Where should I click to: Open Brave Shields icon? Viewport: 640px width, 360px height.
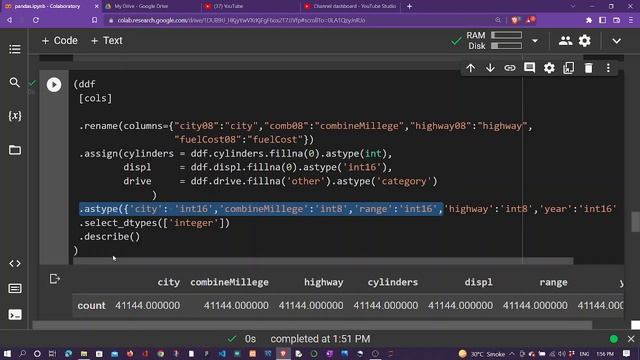(x=515, y=20)
